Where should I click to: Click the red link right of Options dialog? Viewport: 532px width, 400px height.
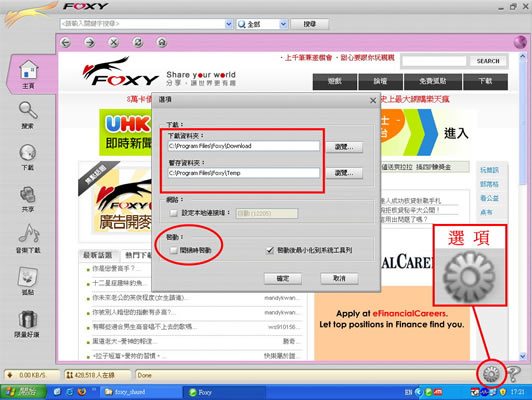pyautogui.click(x=415, y=99)
